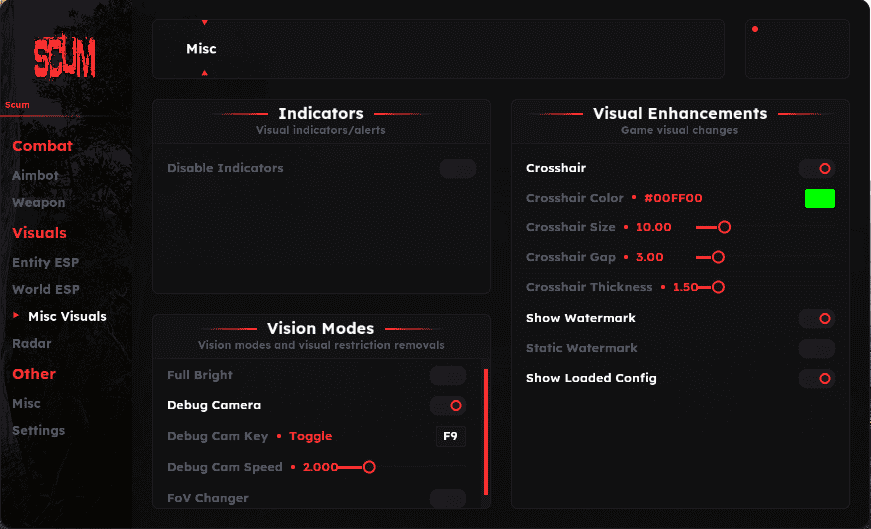
Task: Open Settings in the sidebar
Action: (x=38, y=431)
